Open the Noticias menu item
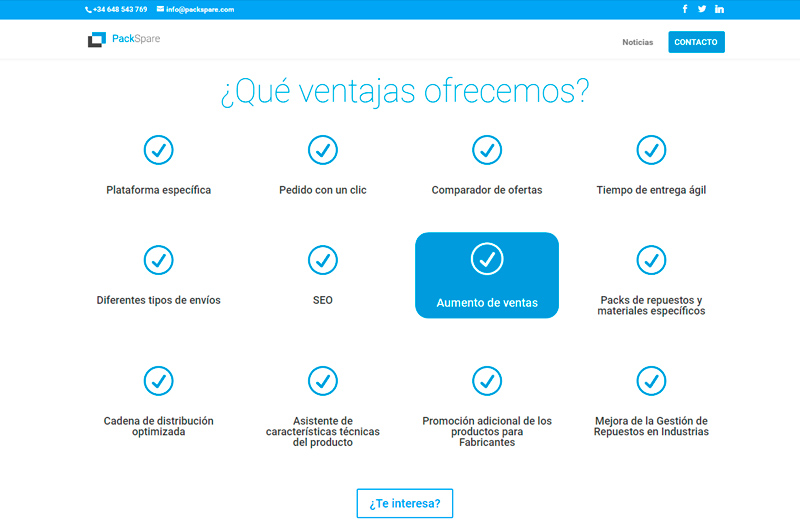The height and width of the screenshot is (531, 800). 637,42
